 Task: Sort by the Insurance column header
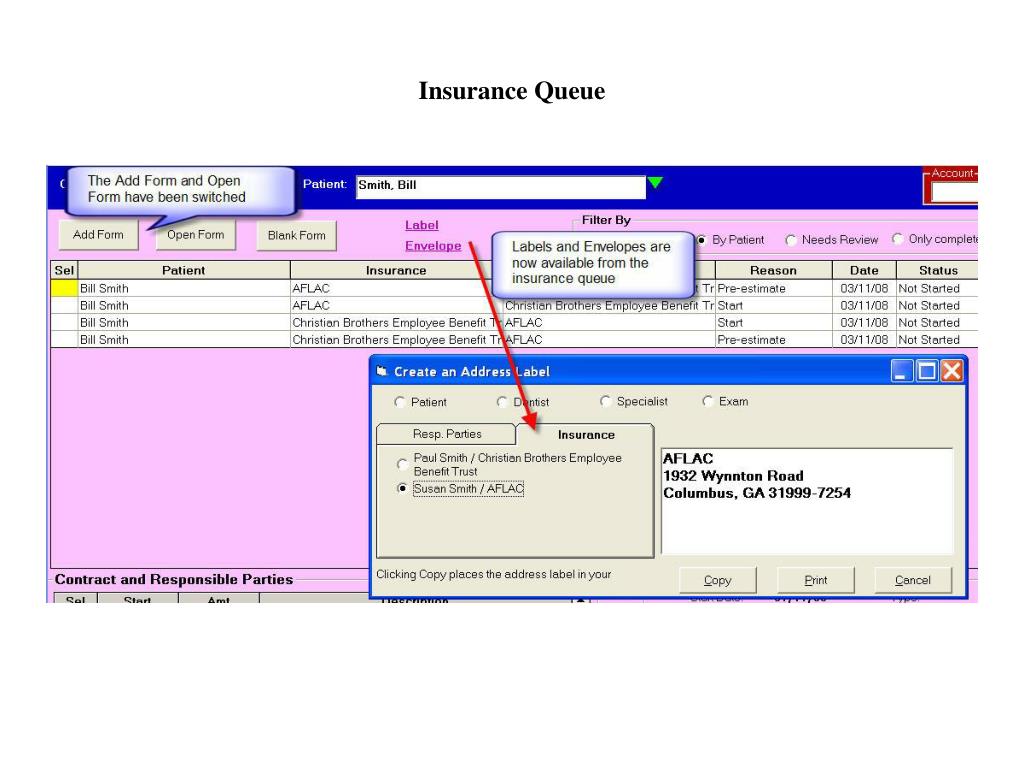(x=396, y=270)
